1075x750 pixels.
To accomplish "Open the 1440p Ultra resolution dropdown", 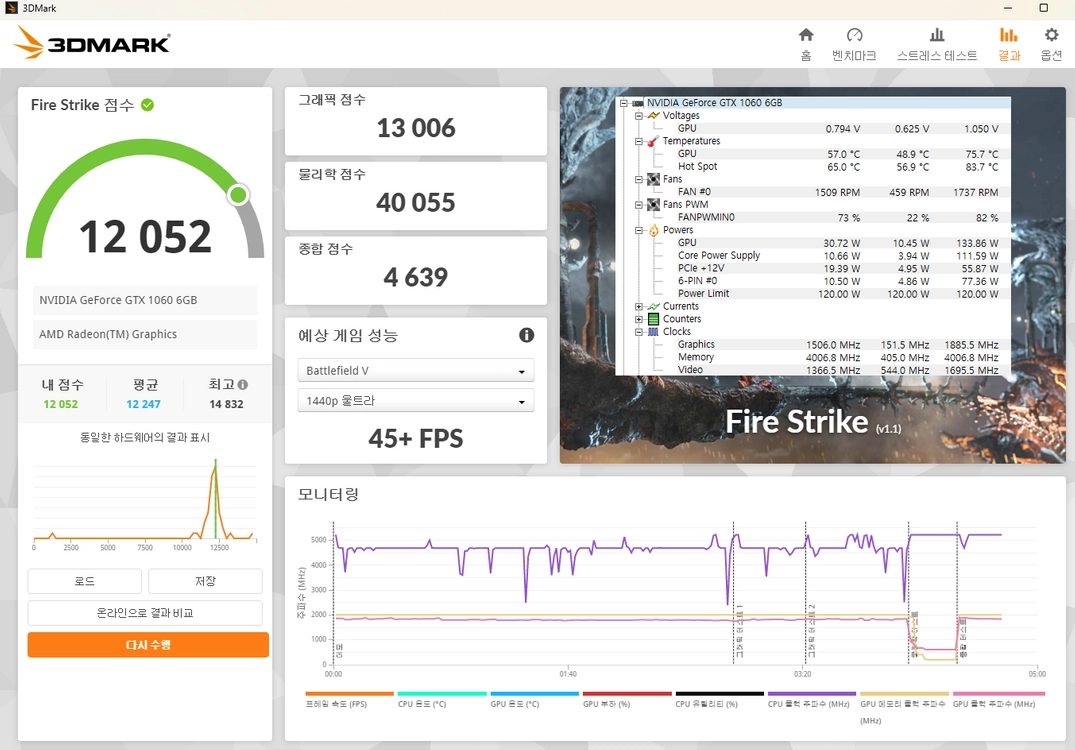I will pyautogui.click(x=415, y=400).
